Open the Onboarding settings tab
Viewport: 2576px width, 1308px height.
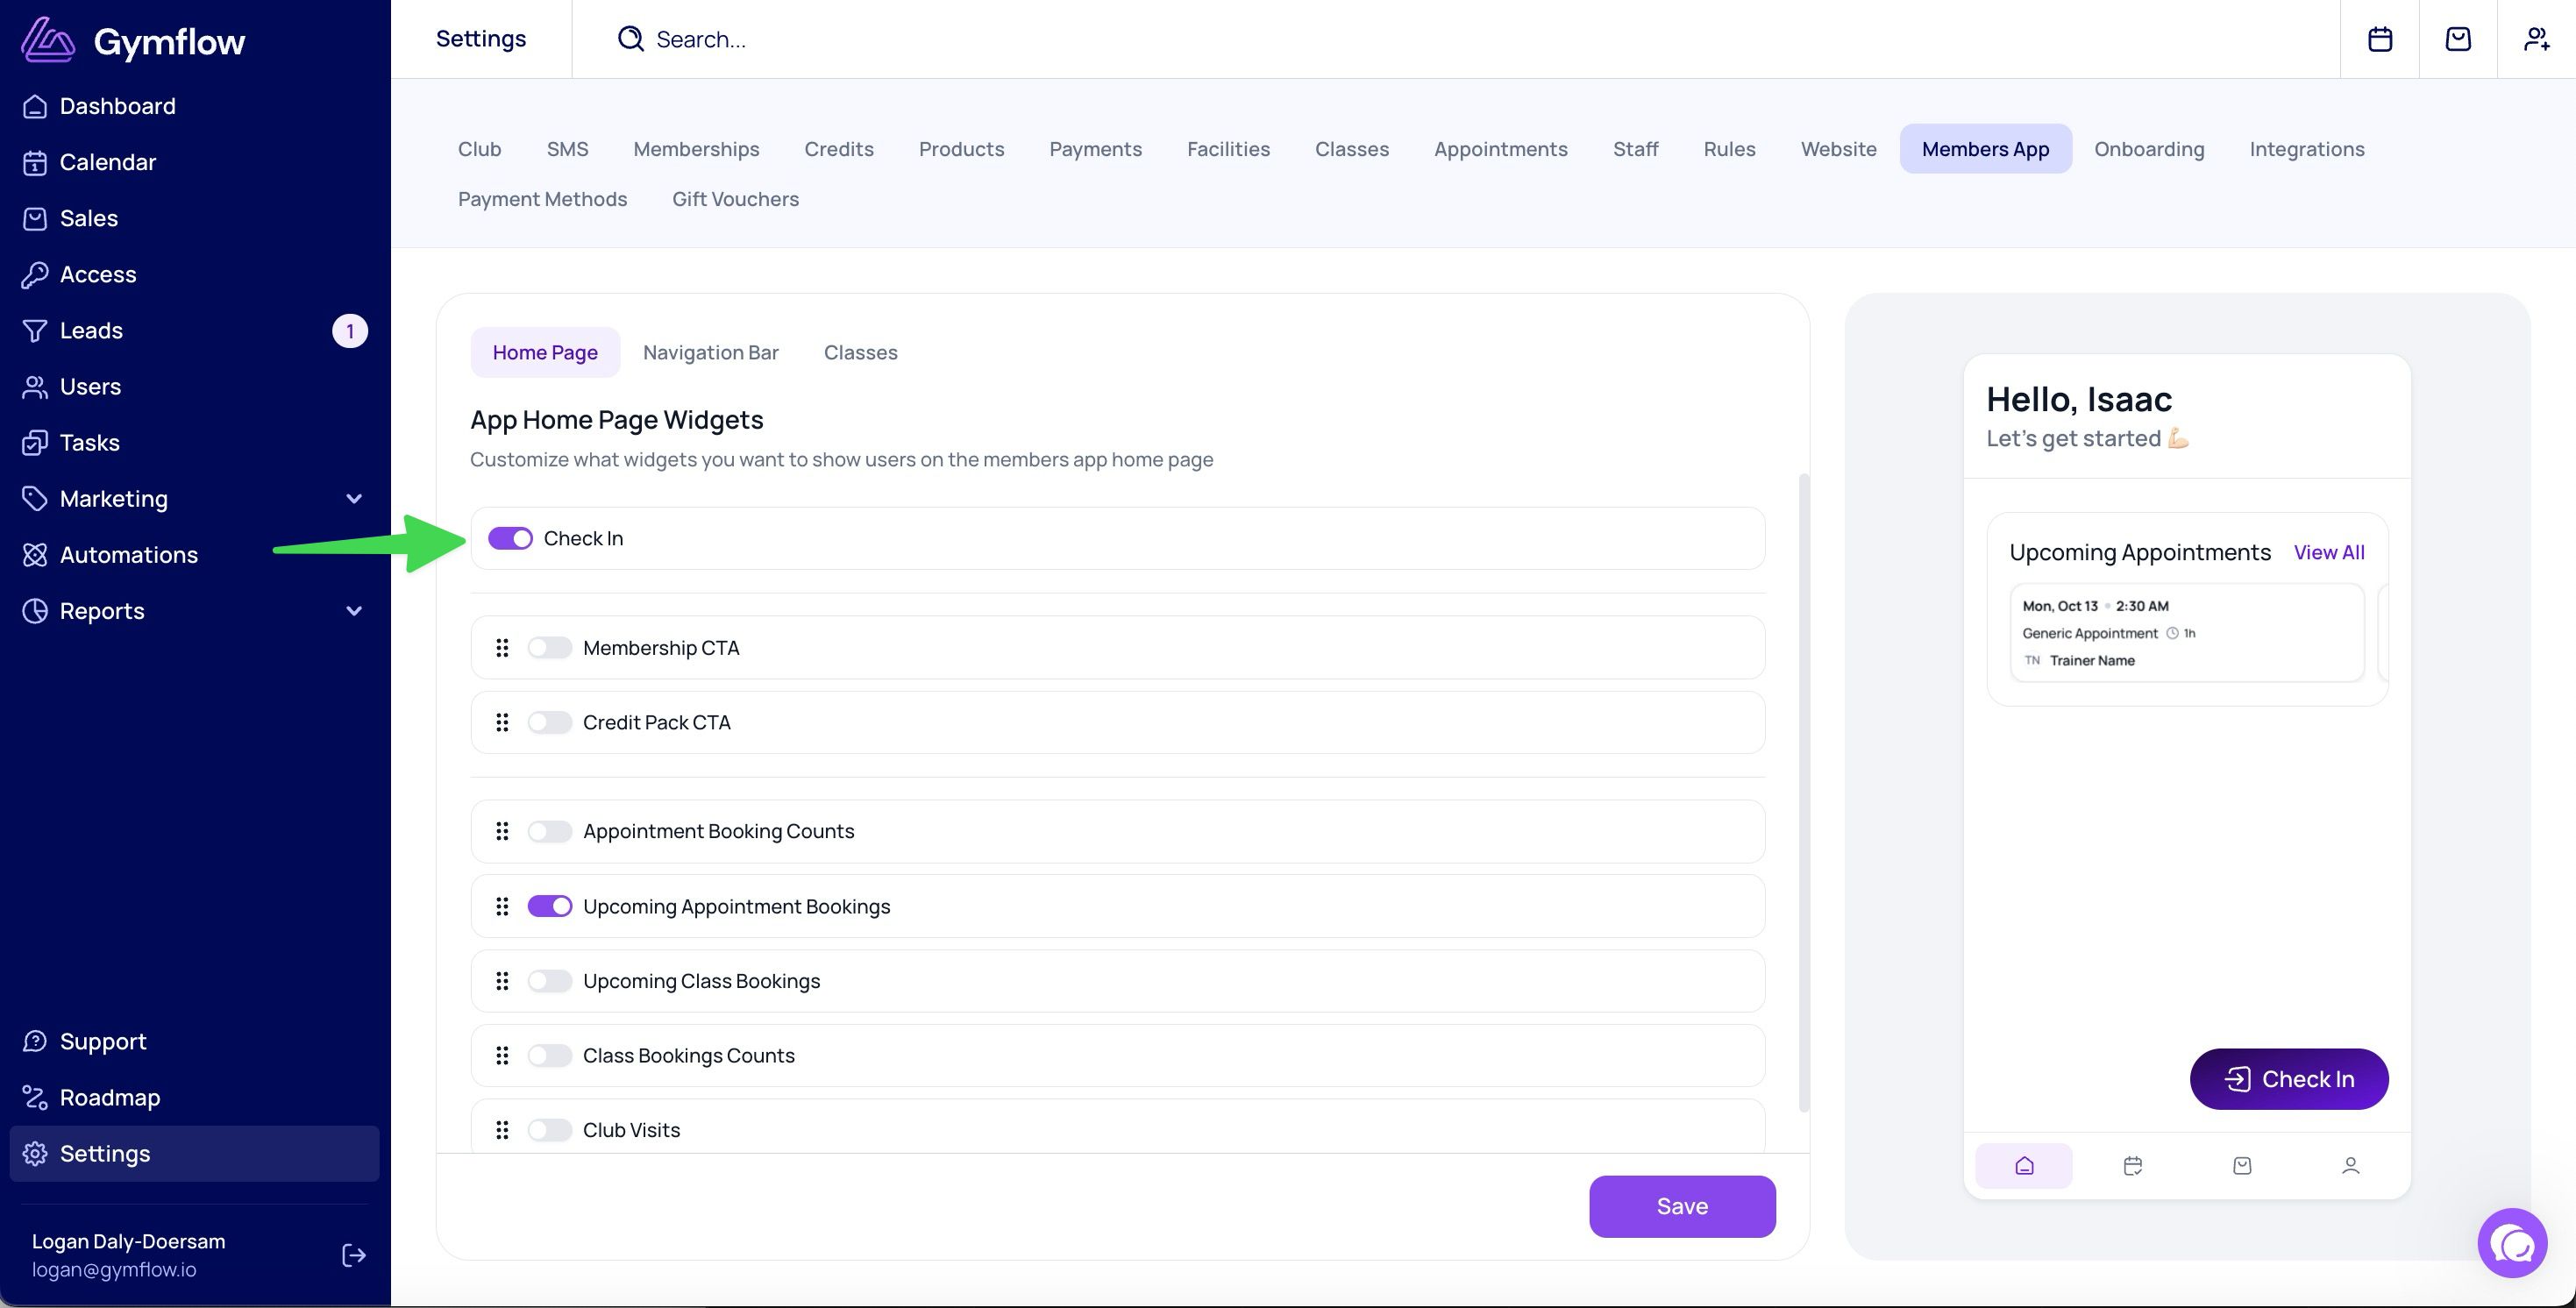tap(2149, 149)
